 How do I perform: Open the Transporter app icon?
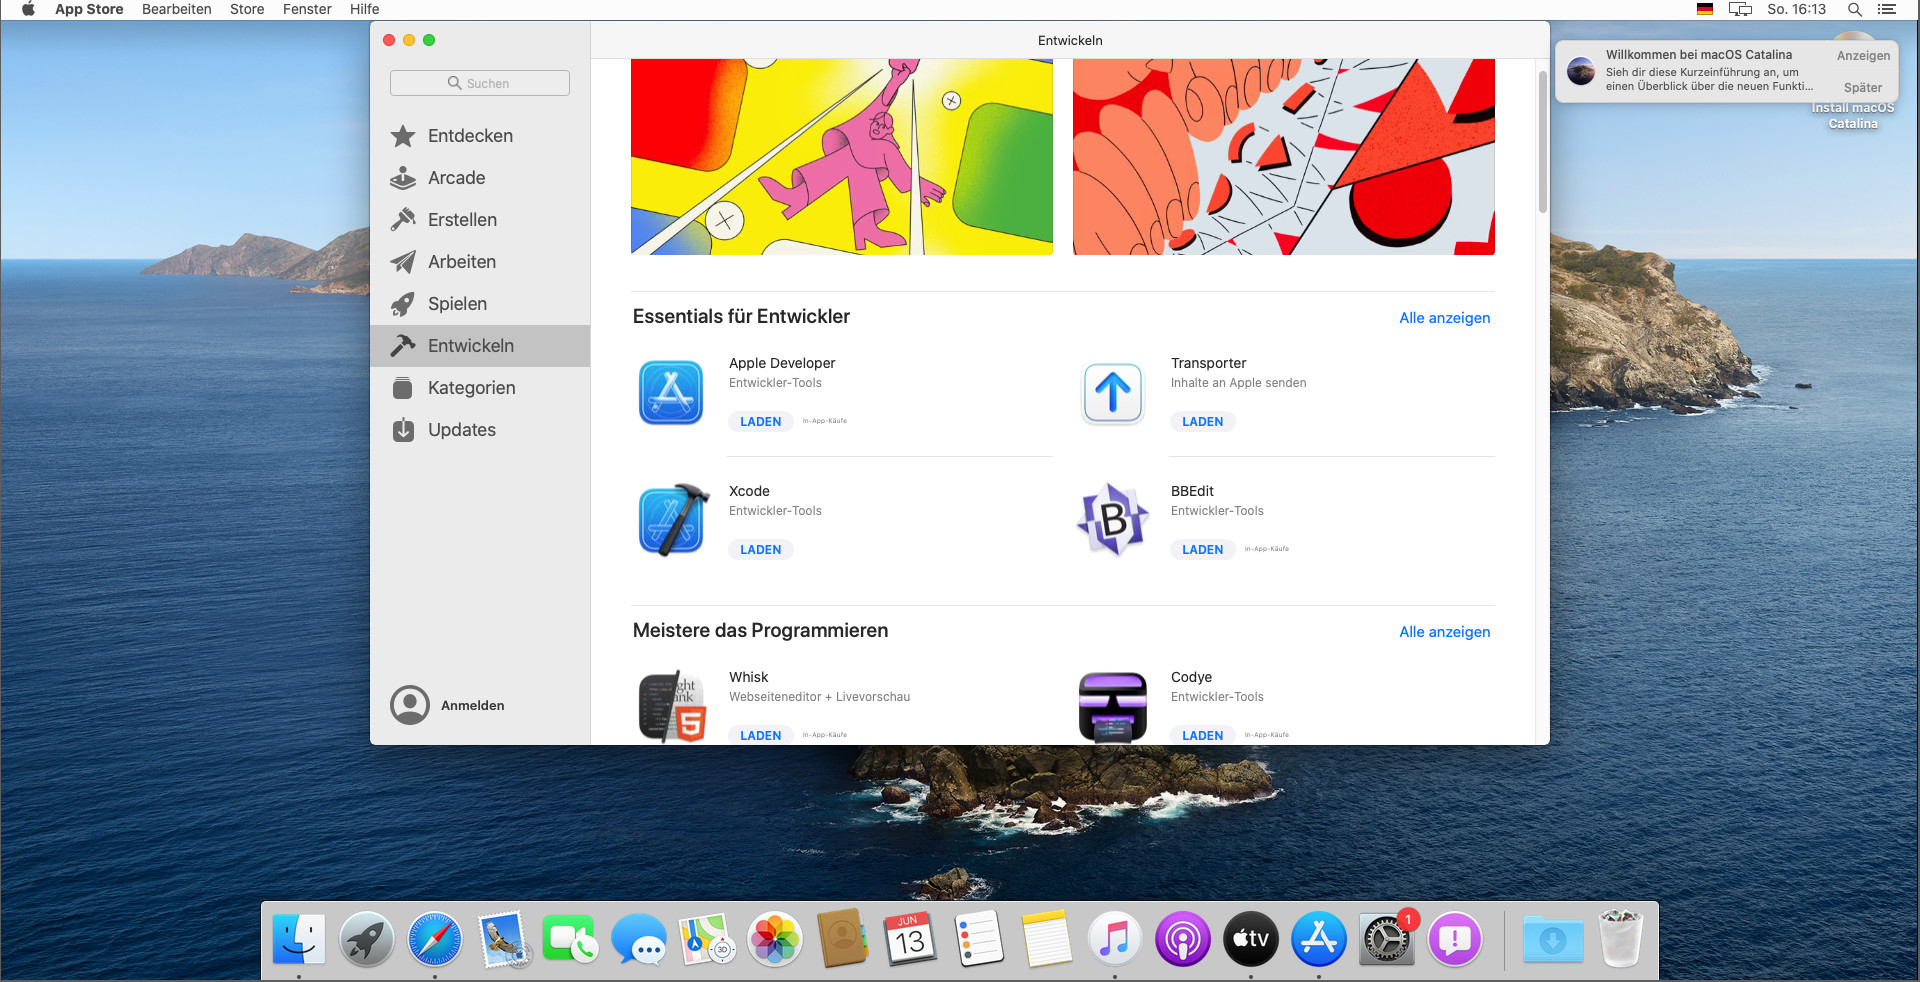(1113, 392)
